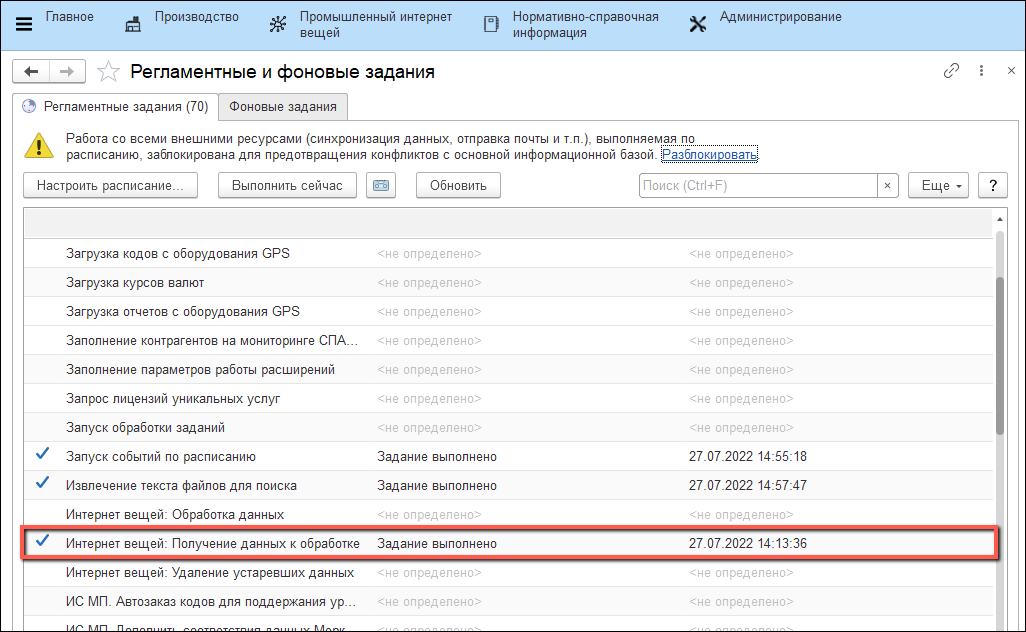
Task: Click the event log icon button
Action: 381,185
